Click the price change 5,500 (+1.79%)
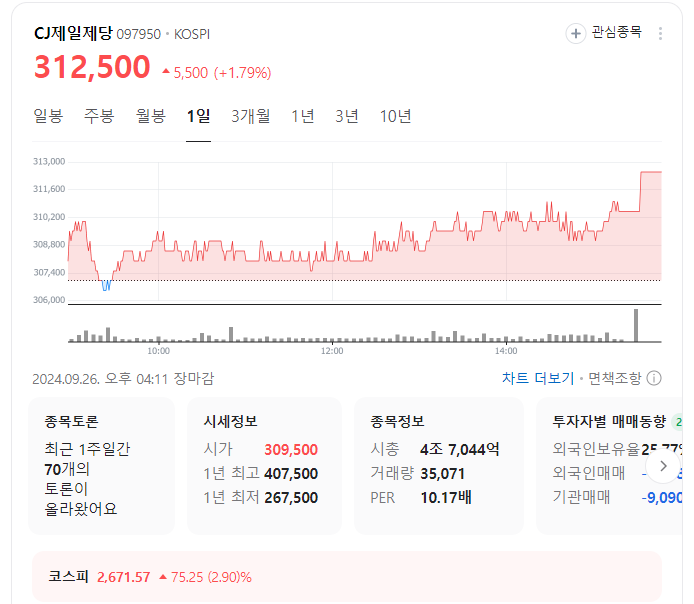Viewport: 694px width, 604px height. point(217,73)
